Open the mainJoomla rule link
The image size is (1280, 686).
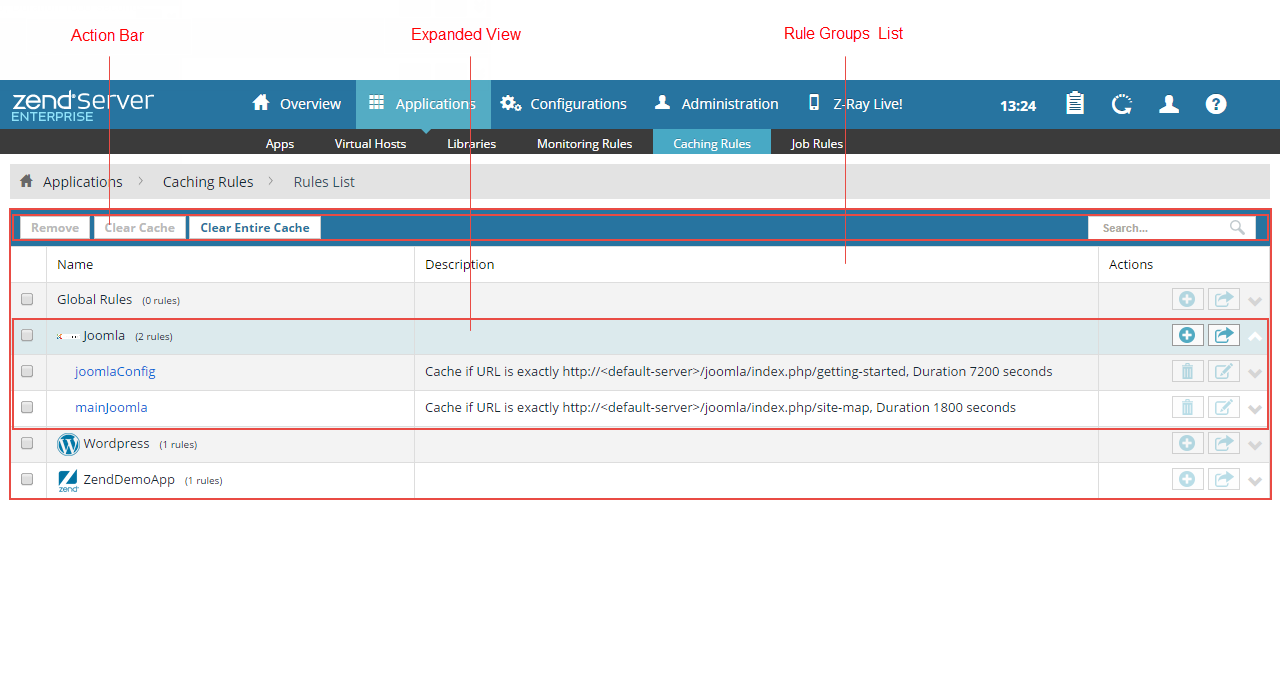click(x=111, y=407)
